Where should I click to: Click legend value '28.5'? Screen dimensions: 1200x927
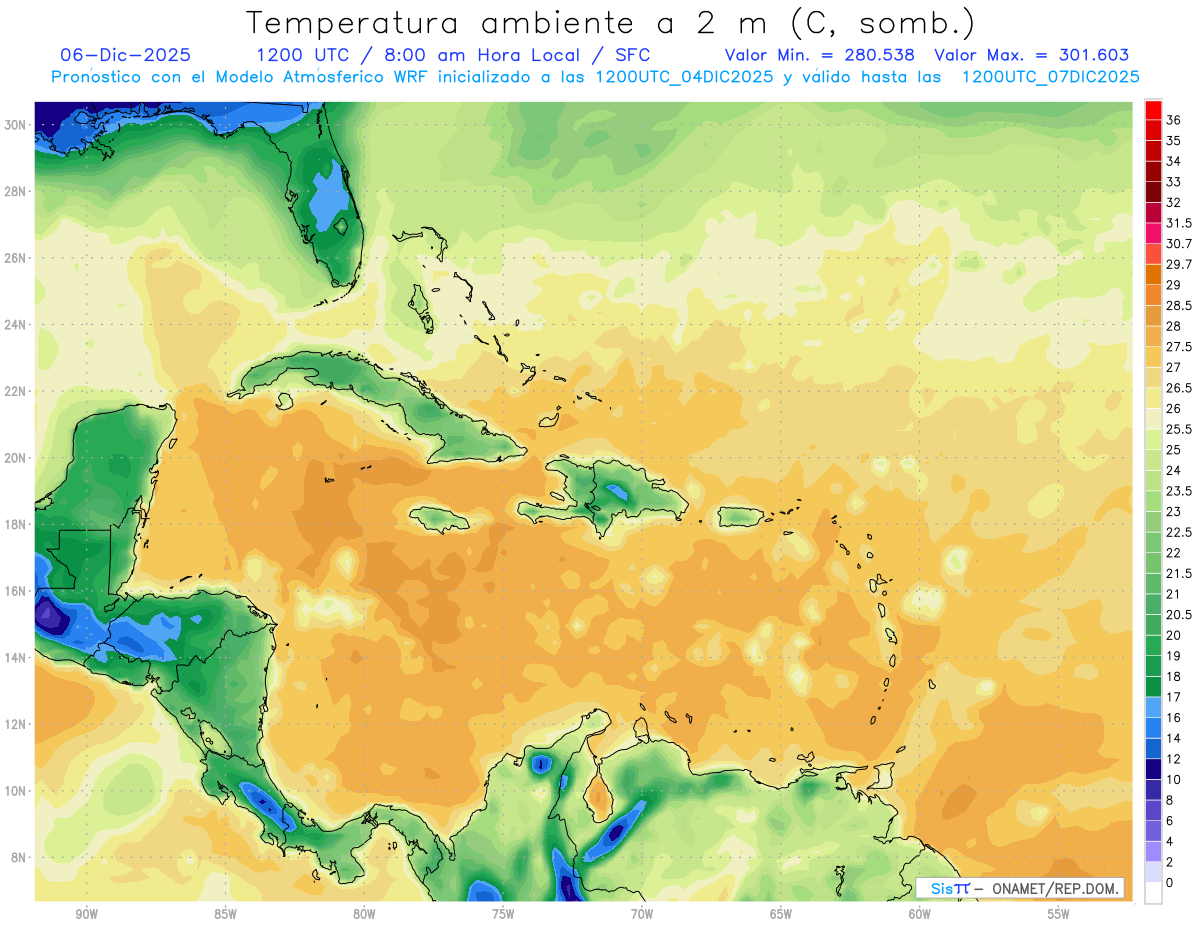[x=1179, y=305]
